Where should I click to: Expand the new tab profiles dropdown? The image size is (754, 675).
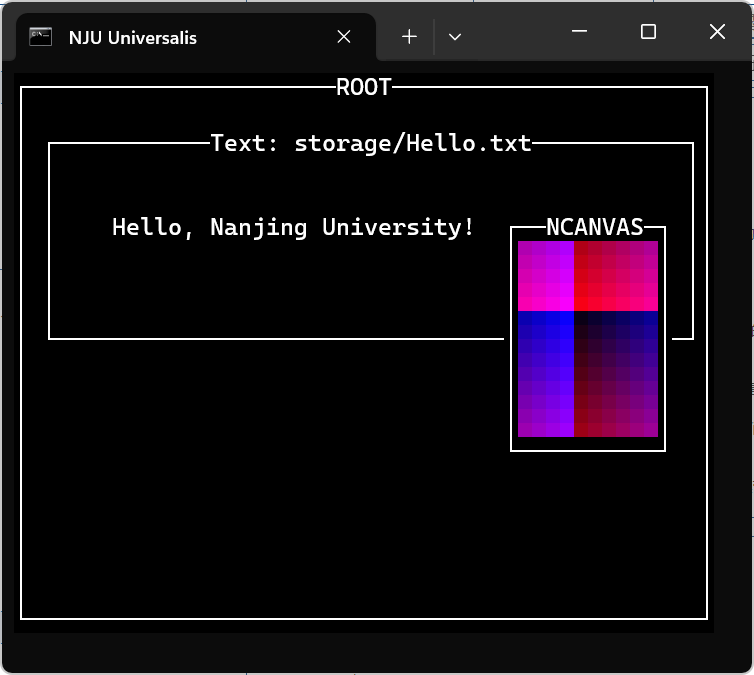(x=455, y=37)
